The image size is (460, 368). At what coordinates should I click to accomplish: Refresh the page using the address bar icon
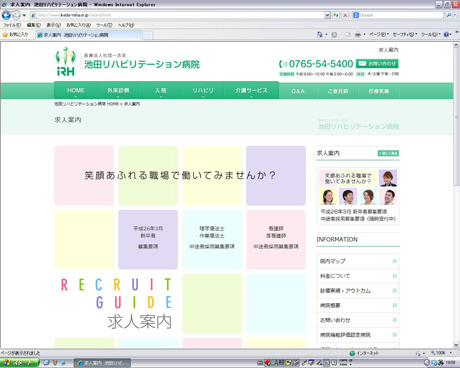[336, 15]
